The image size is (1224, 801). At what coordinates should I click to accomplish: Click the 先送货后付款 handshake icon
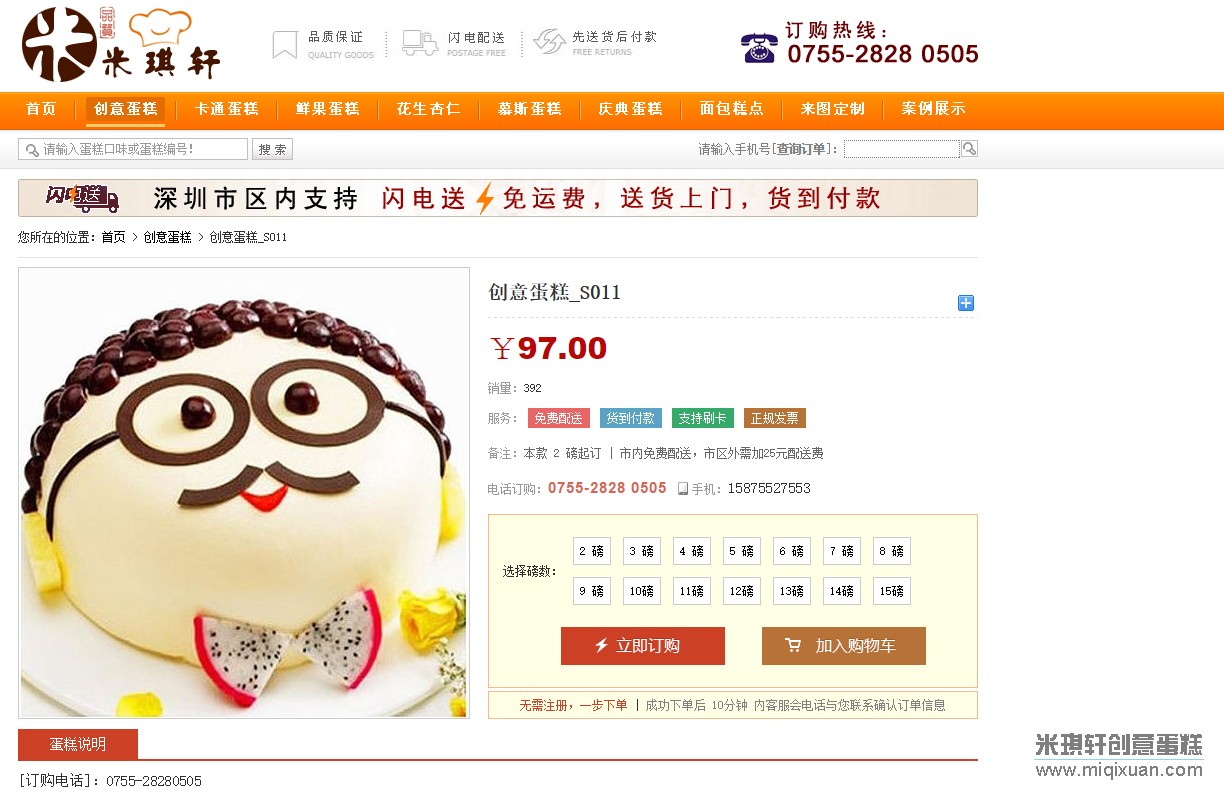(550, 42)
